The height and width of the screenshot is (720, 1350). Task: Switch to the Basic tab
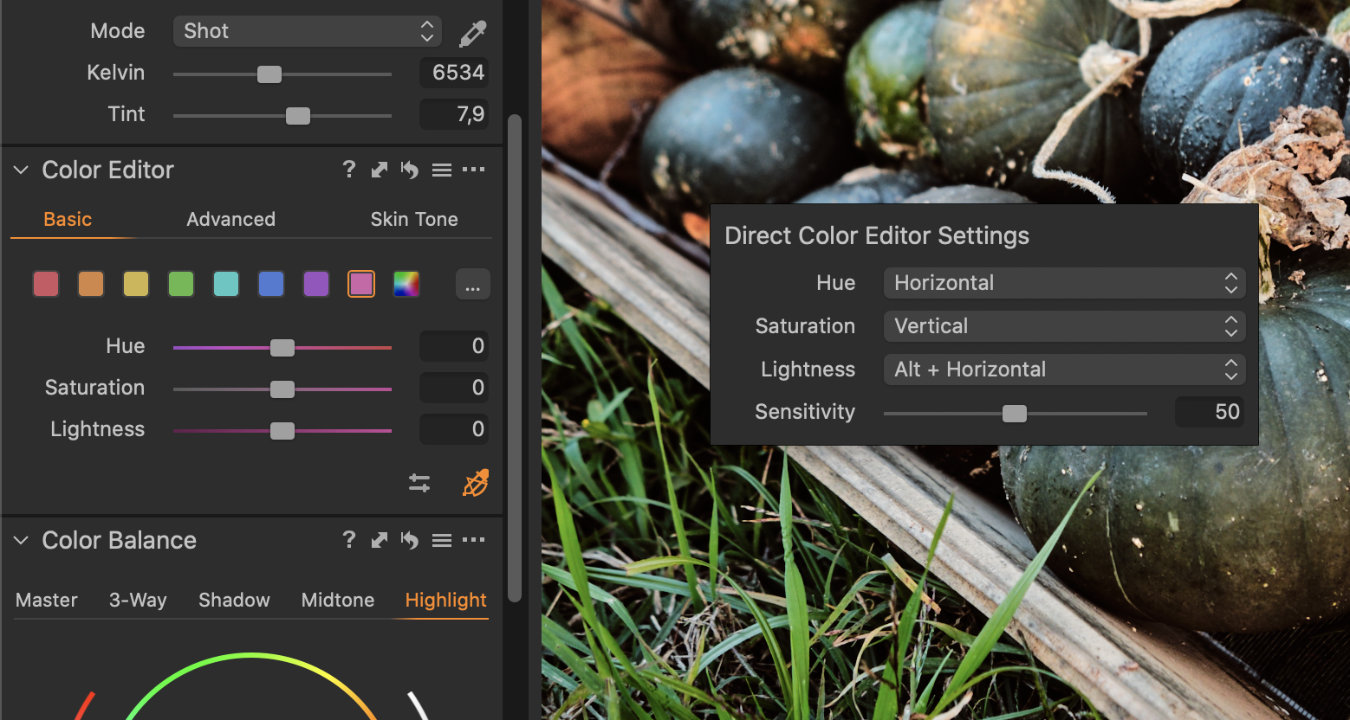(x=68, y=219)
